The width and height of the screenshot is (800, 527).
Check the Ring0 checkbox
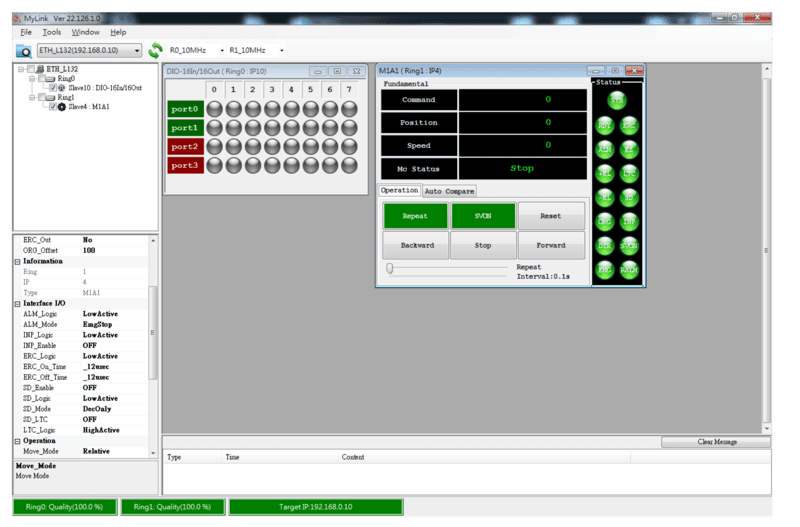coord(42,79)
